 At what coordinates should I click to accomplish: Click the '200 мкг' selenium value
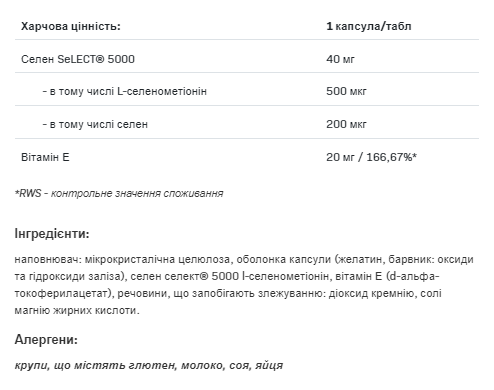click(x=346, y=124)
